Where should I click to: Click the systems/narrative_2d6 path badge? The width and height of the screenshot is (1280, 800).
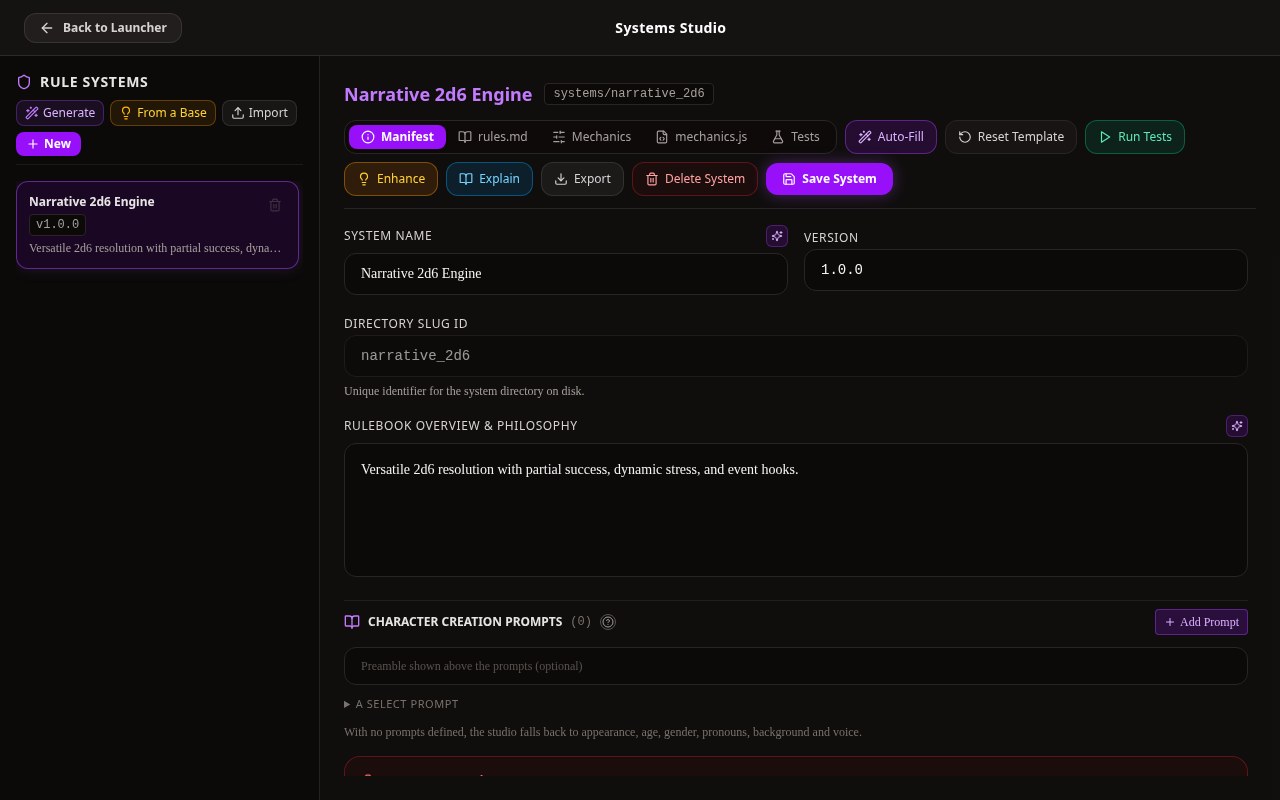pyautogui.click(x=629, y=94)
